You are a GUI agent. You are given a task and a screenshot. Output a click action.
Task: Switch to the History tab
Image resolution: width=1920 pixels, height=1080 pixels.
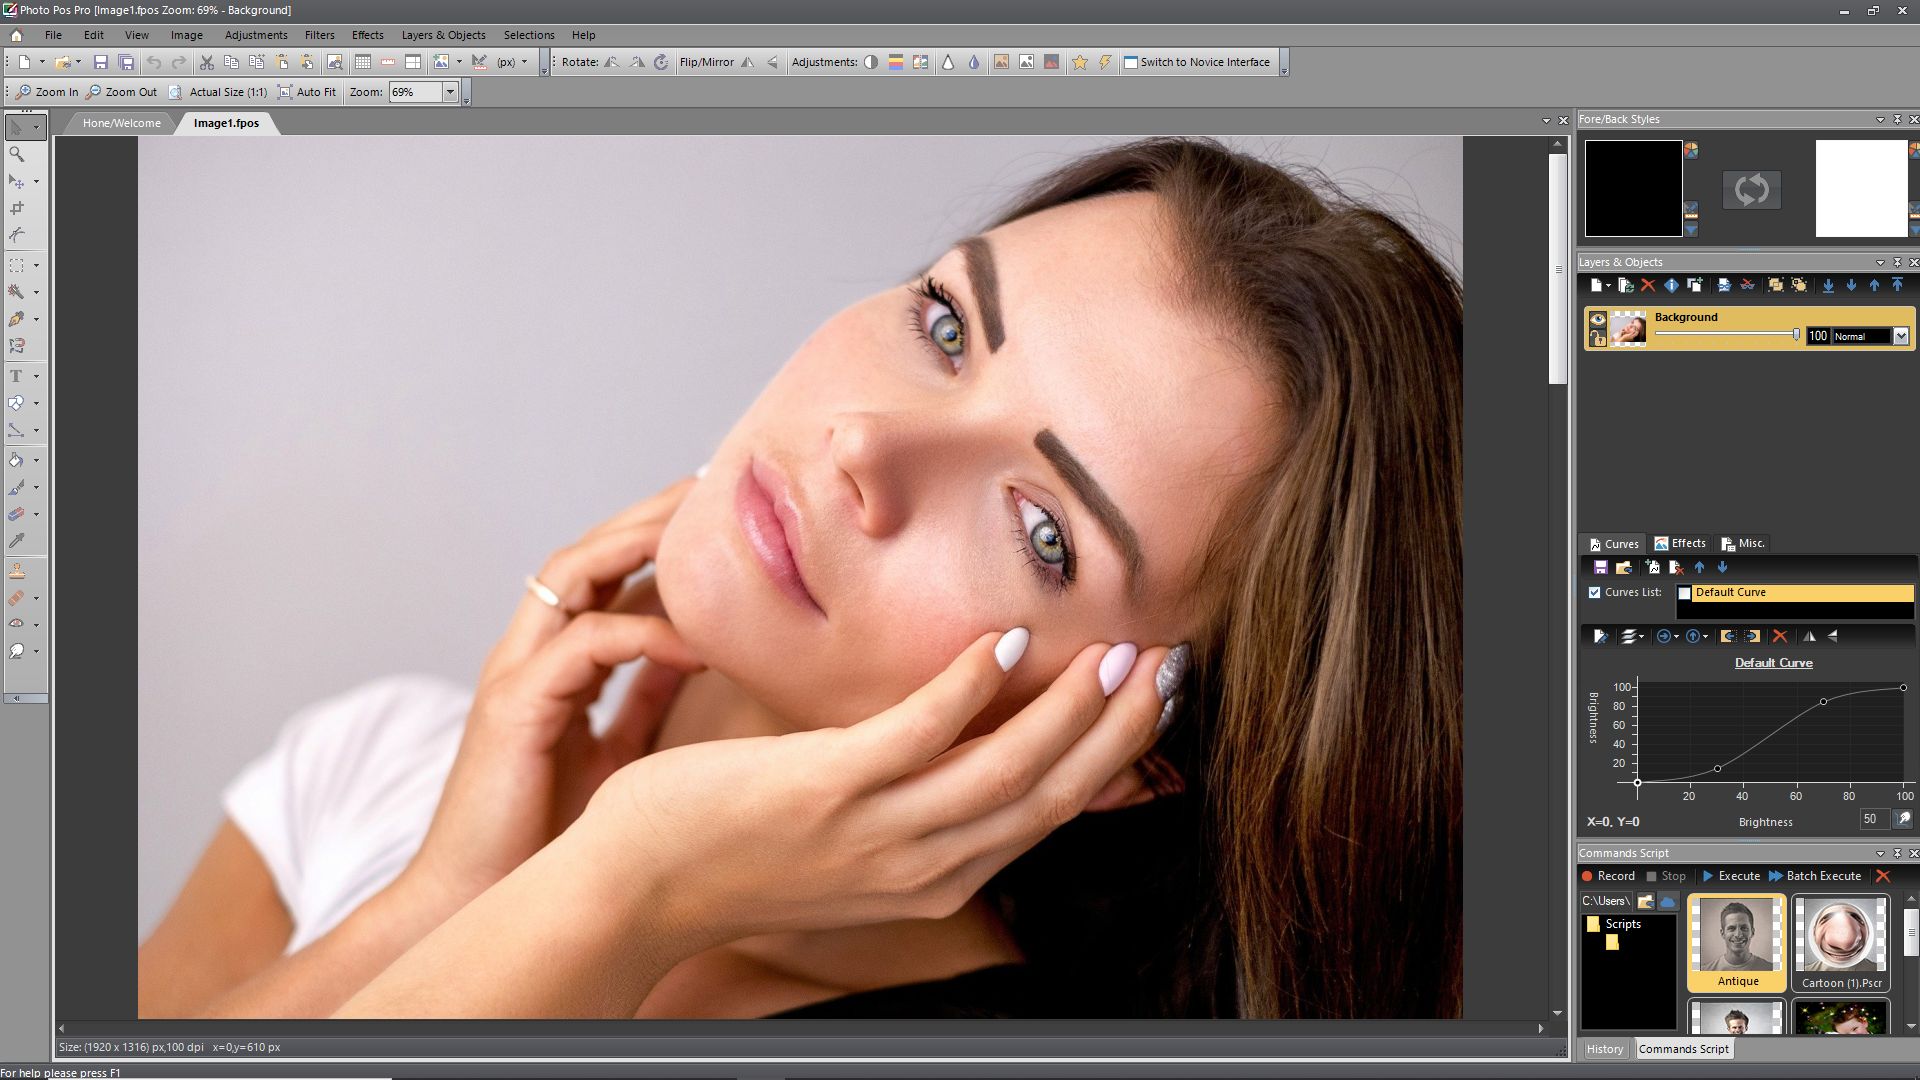[1604, 1049]
